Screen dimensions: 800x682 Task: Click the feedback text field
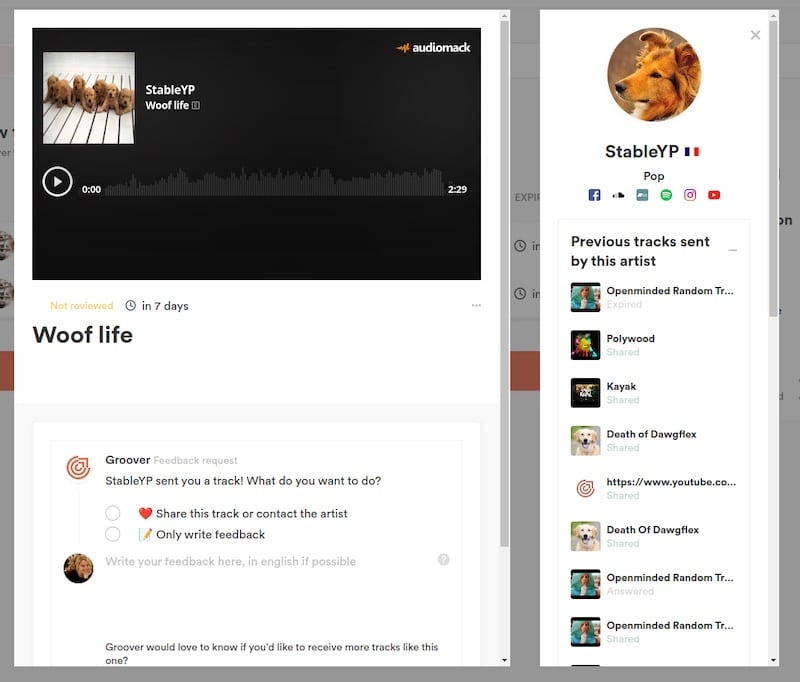(x=268, y=562)
